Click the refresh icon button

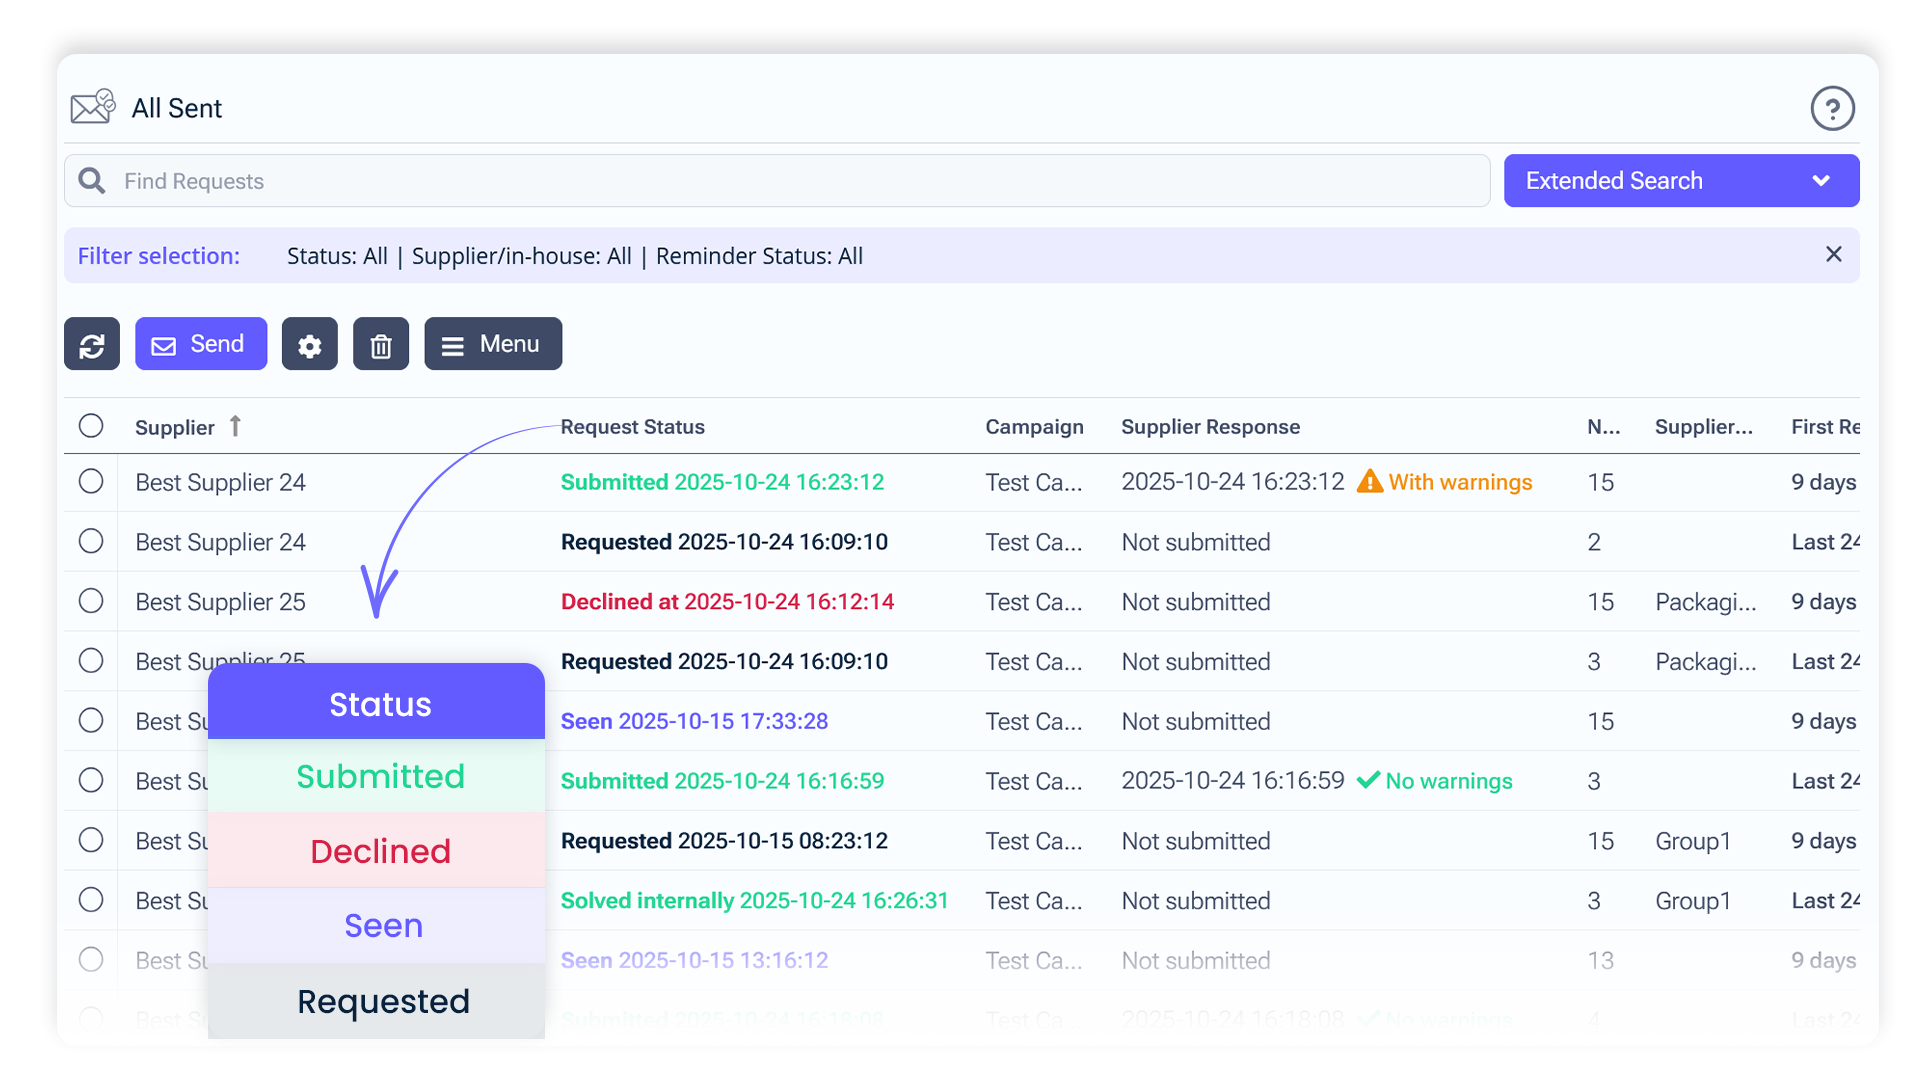click(x=92, y=345)
